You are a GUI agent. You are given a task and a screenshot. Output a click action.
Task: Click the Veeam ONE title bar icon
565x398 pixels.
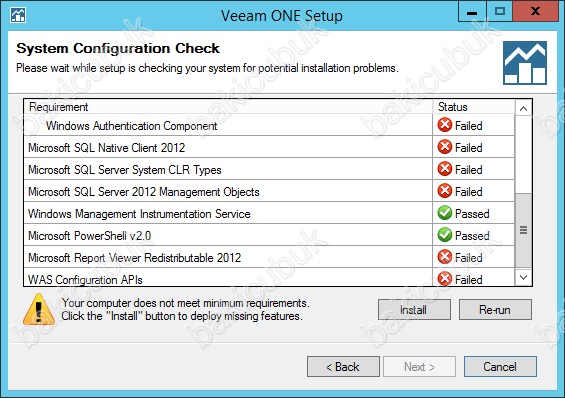coord(18,15)
